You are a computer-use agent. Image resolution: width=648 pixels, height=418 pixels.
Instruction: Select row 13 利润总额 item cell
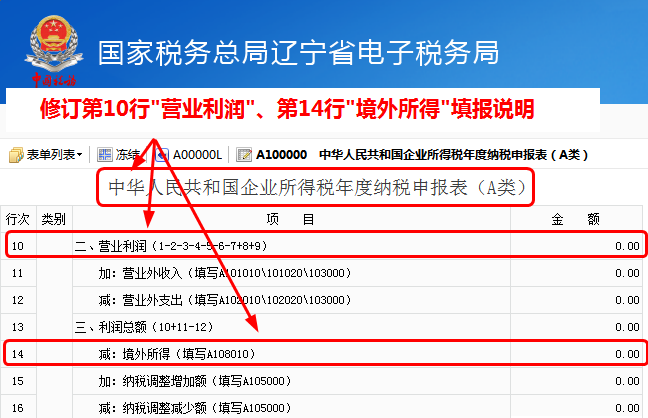[291, 327]
